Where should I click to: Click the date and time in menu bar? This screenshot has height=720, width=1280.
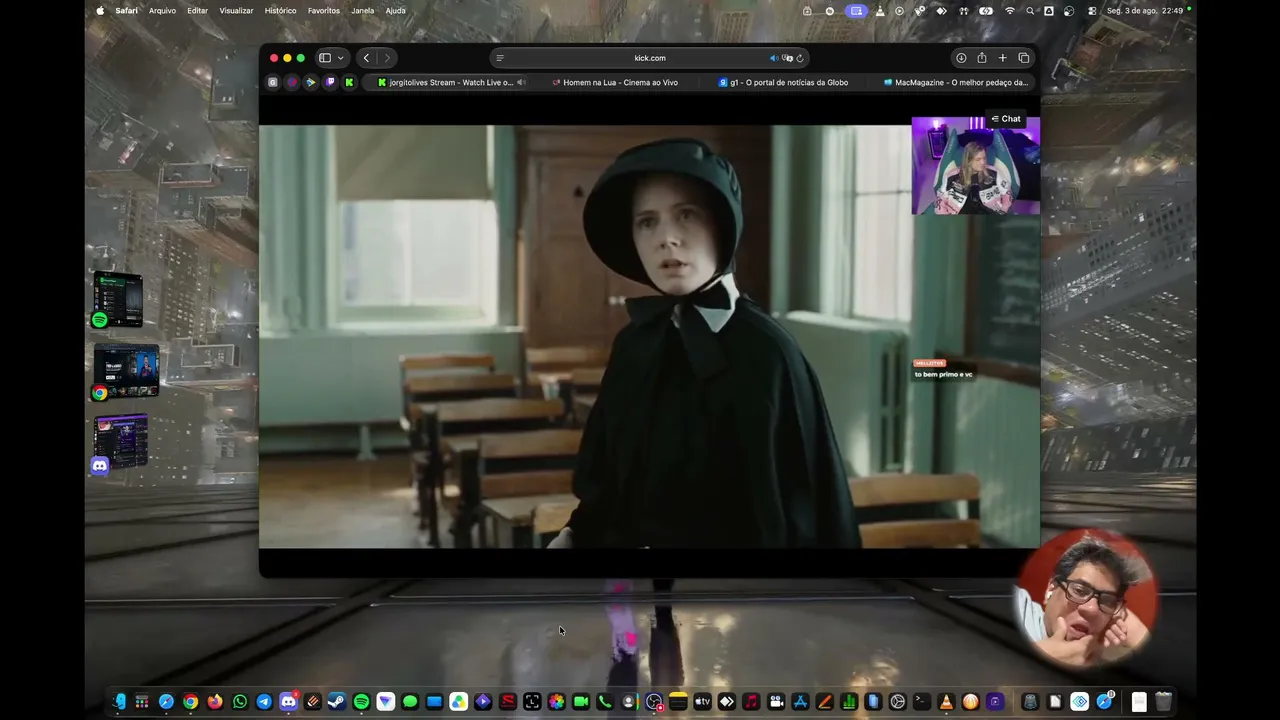(1144, 11)
